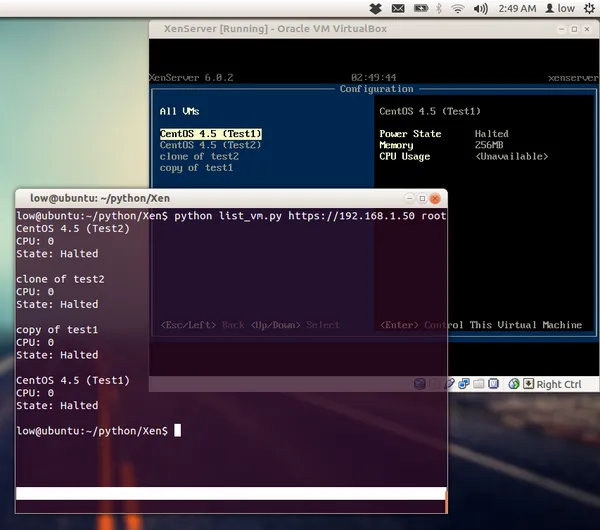Viewport: 600px width, 530px height.
Task: Click CentOS 4.5 (Test1) output line in terminal
Action: coord(73,380)
